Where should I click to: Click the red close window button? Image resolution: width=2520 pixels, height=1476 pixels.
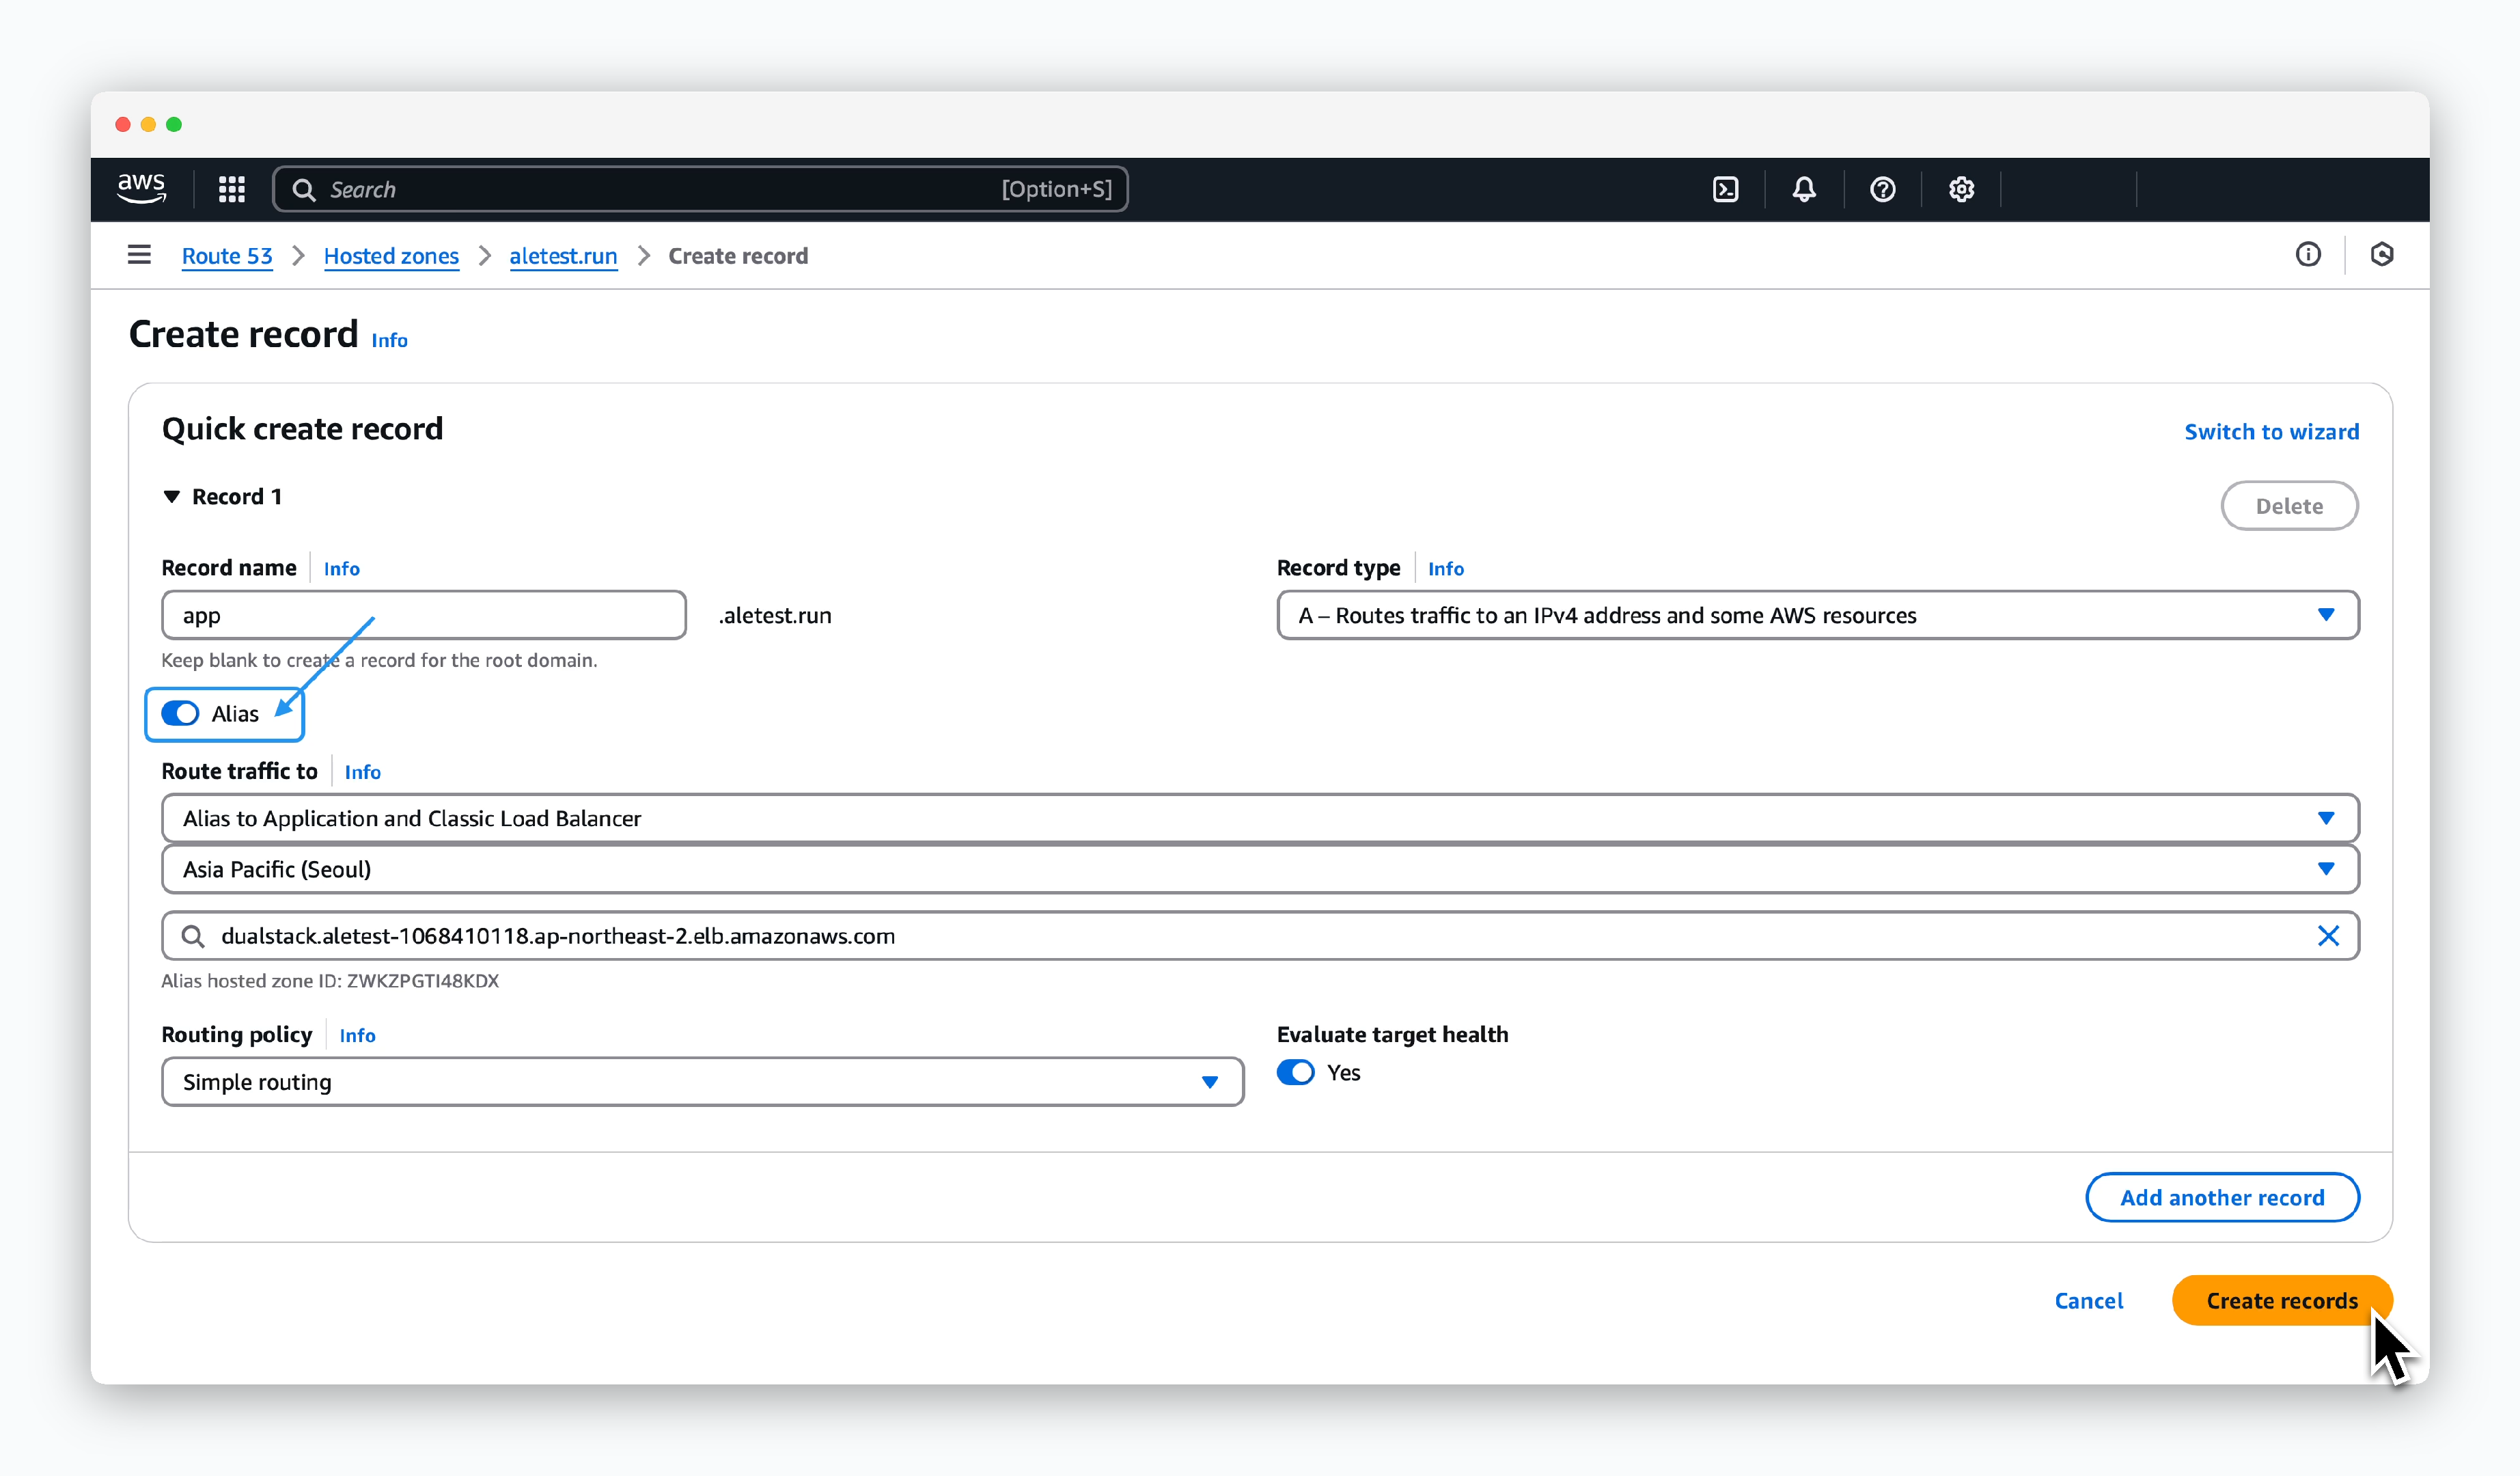123,124
